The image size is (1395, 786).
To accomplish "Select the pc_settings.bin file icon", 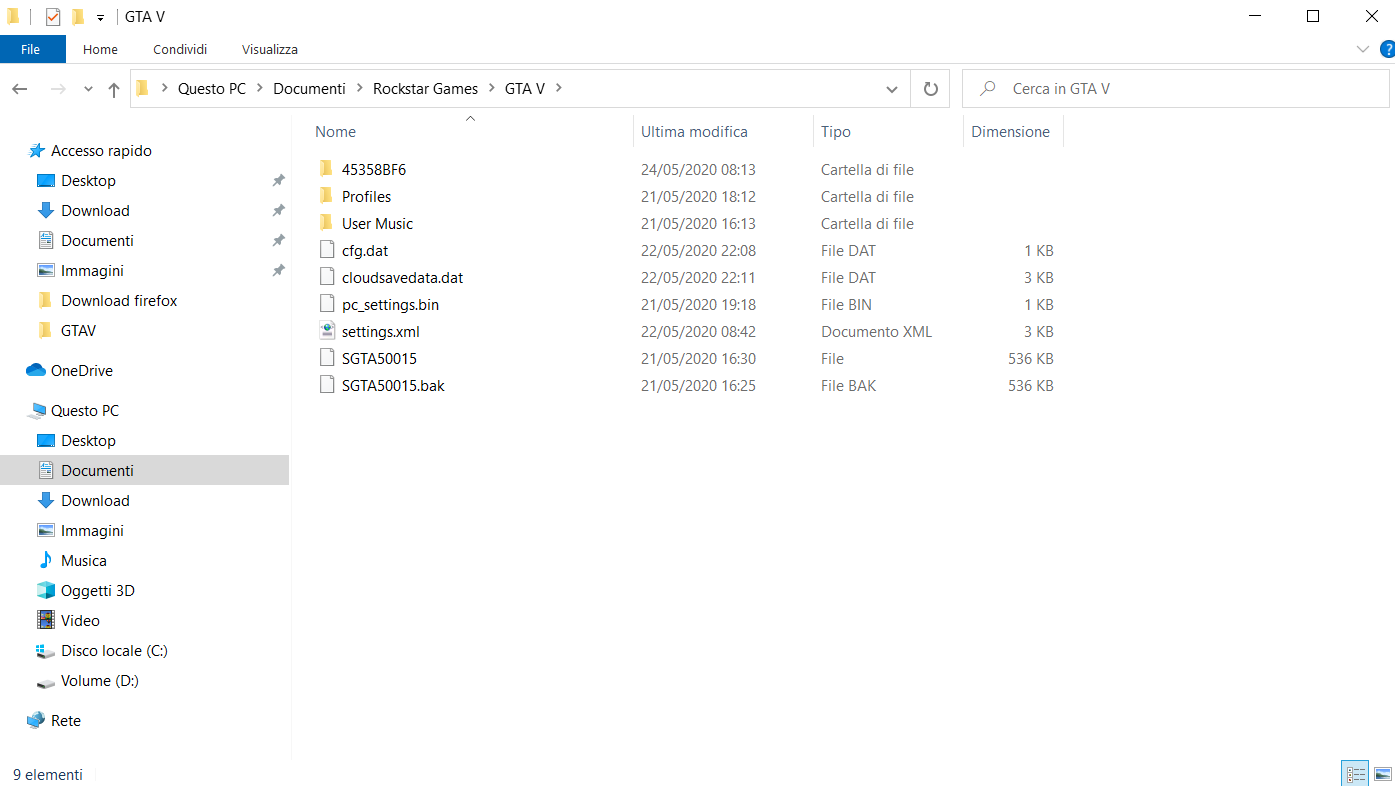I will (x=326, y=305).
